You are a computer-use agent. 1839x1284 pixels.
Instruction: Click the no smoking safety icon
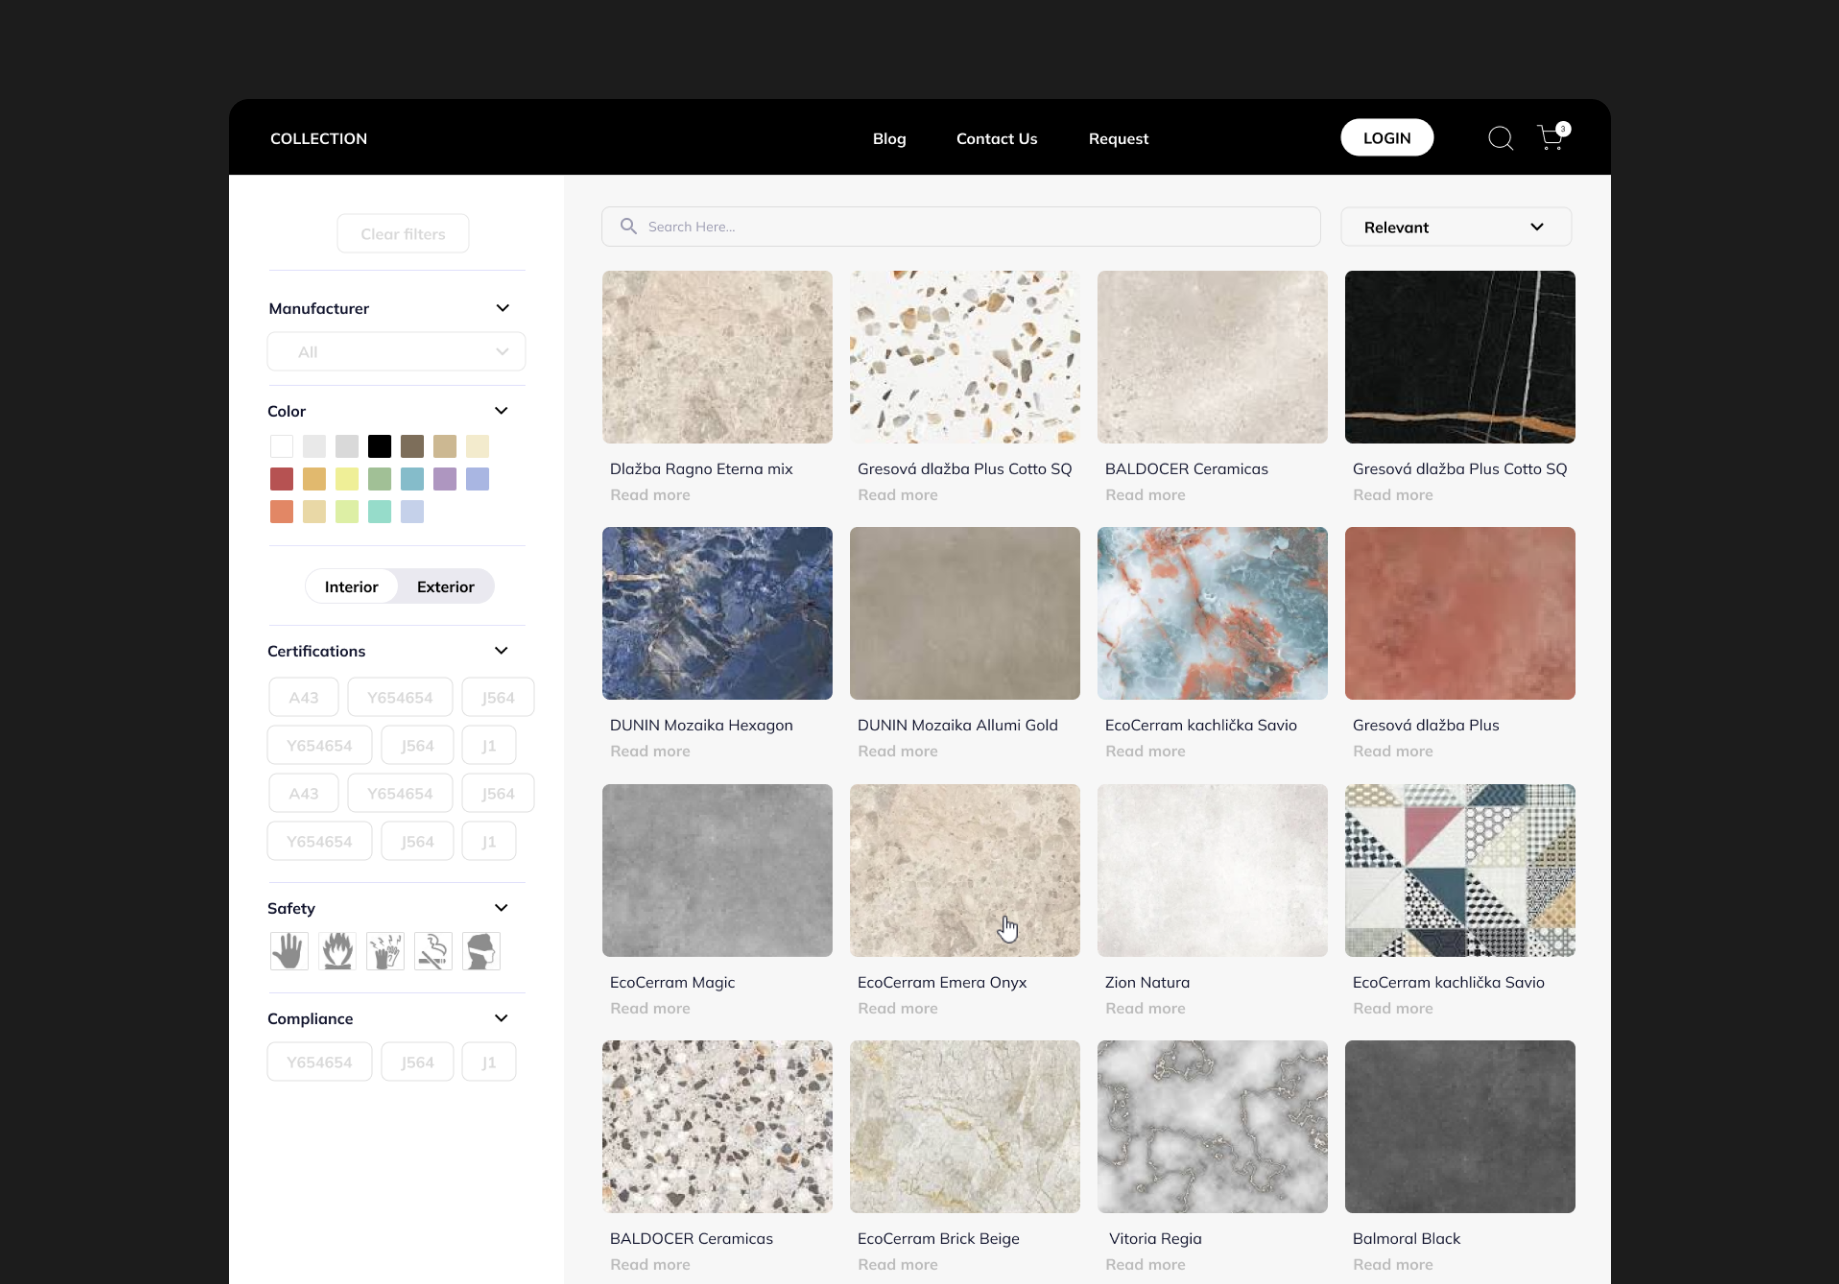coord(433,950)
